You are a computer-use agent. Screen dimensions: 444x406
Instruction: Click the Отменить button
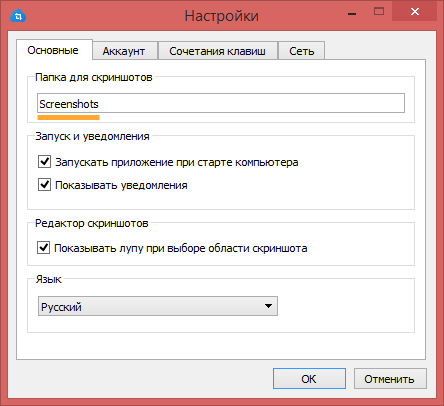[390, 379]
